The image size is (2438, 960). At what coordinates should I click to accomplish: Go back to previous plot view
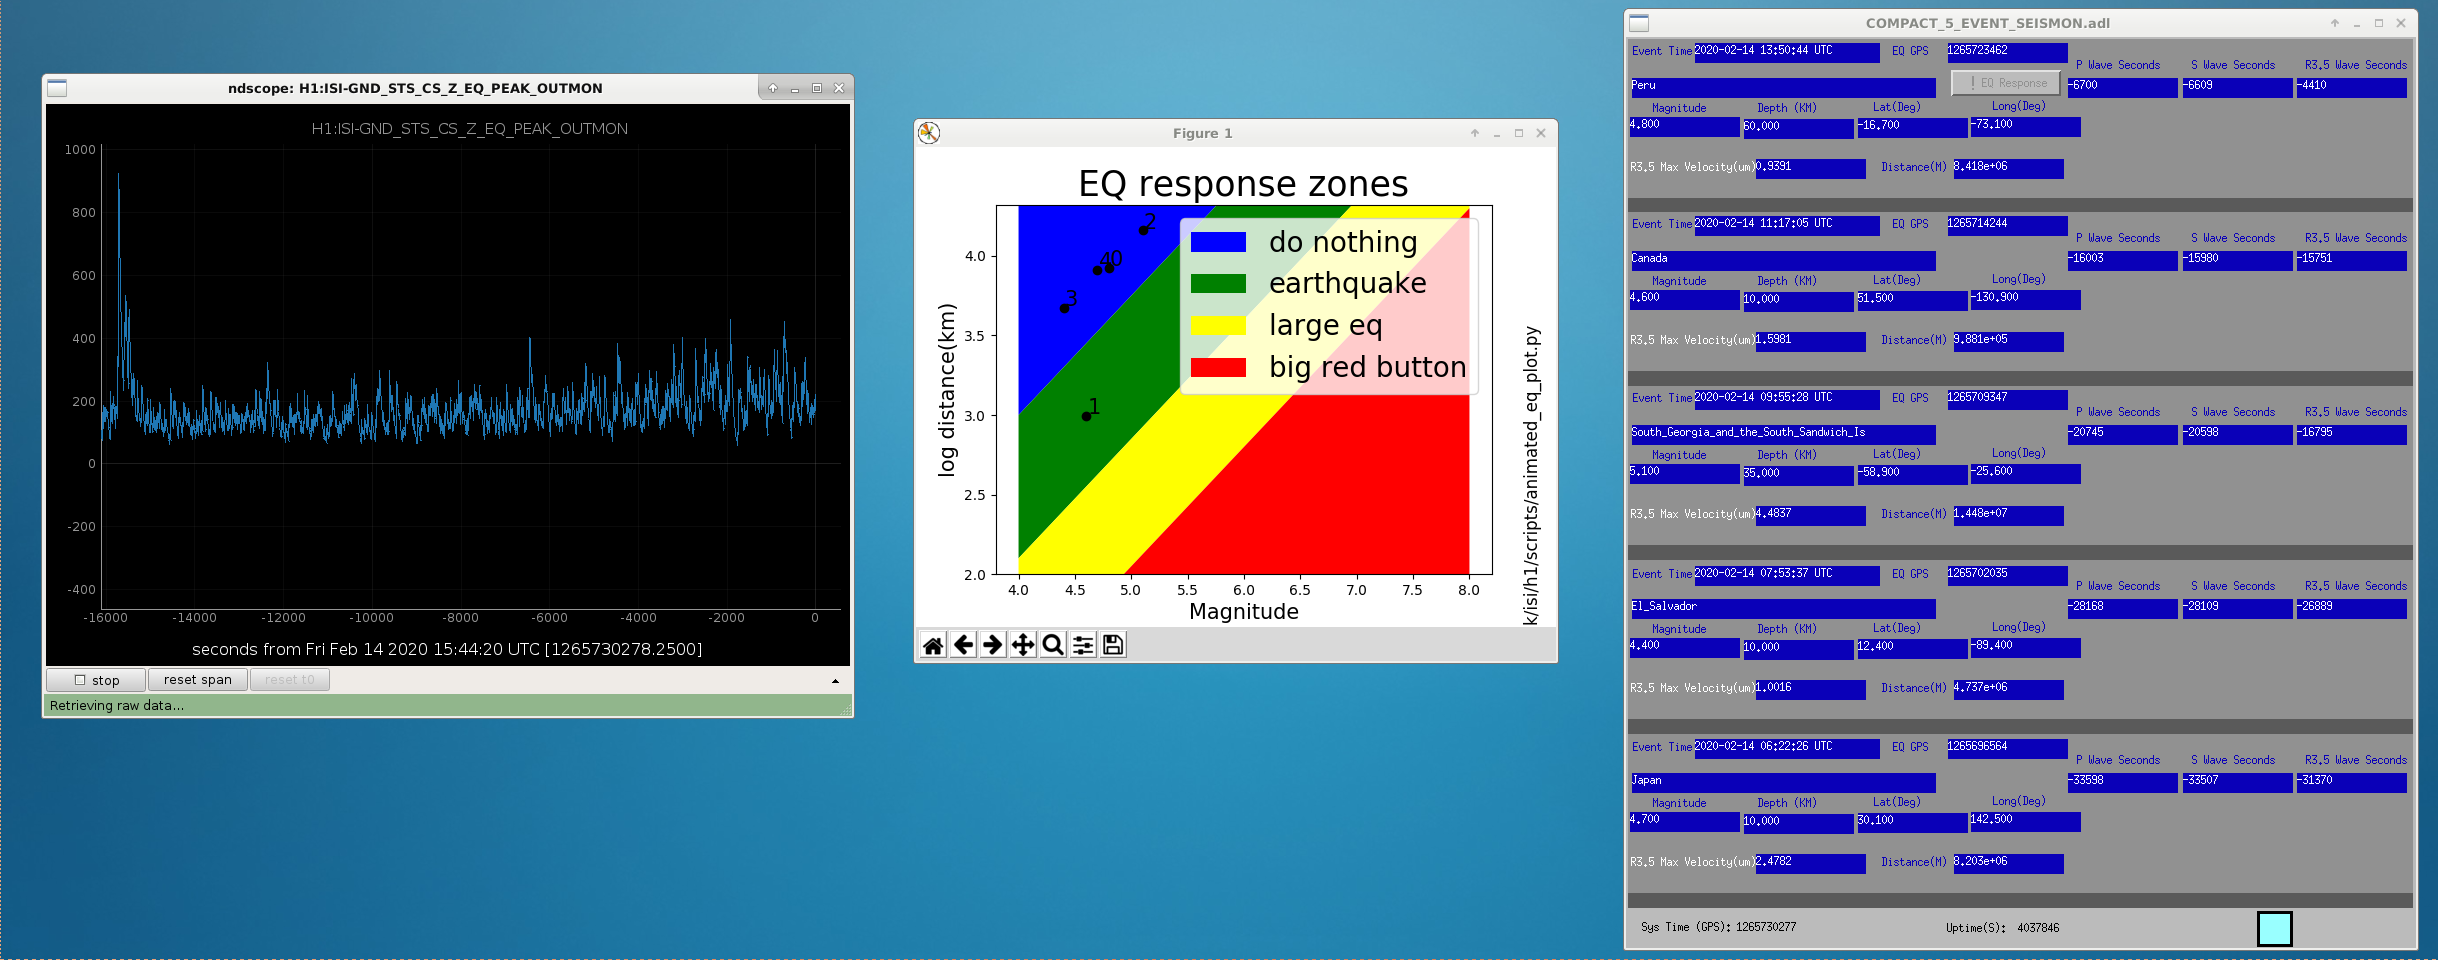[x=963, y=645]
